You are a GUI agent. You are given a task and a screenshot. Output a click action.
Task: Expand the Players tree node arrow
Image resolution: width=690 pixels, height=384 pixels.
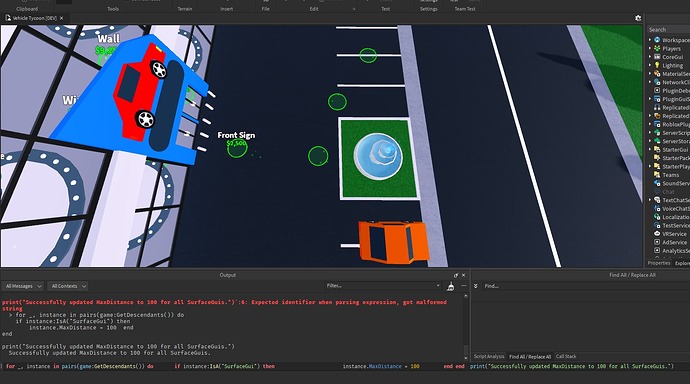tap(650, 48)
